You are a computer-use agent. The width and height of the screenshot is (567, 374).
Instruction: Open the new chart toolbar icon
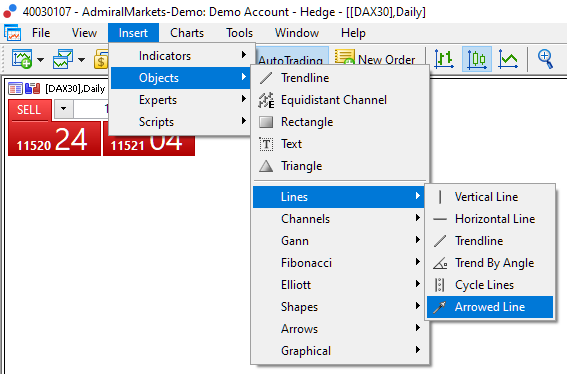click(21, 59)
